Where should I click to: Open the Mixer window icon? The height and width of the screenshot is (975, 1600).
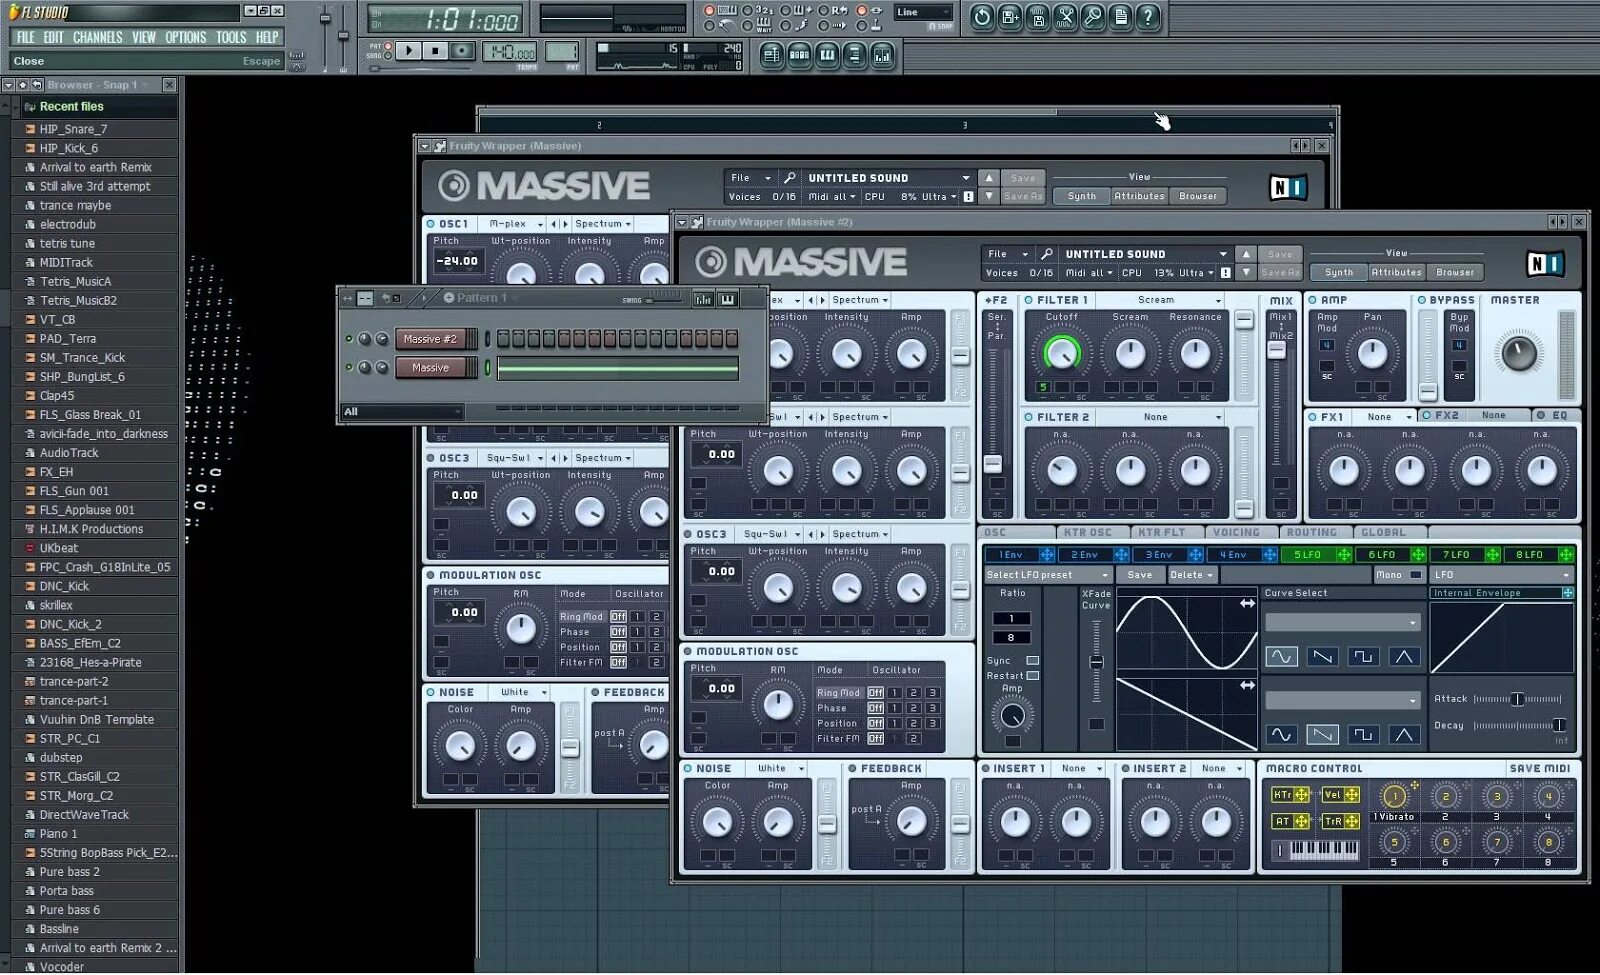(x=882, y=55)
